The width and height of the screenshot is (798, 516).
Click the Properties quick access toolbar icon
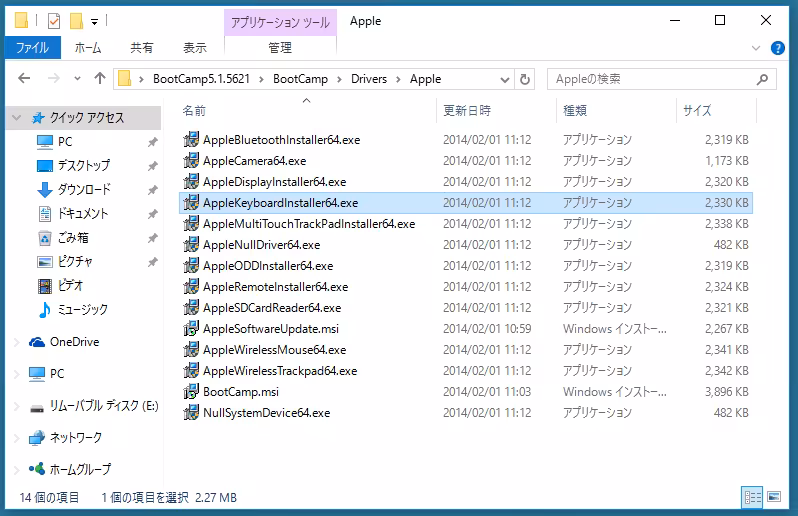pyautogui.click(x=54, y=21)
